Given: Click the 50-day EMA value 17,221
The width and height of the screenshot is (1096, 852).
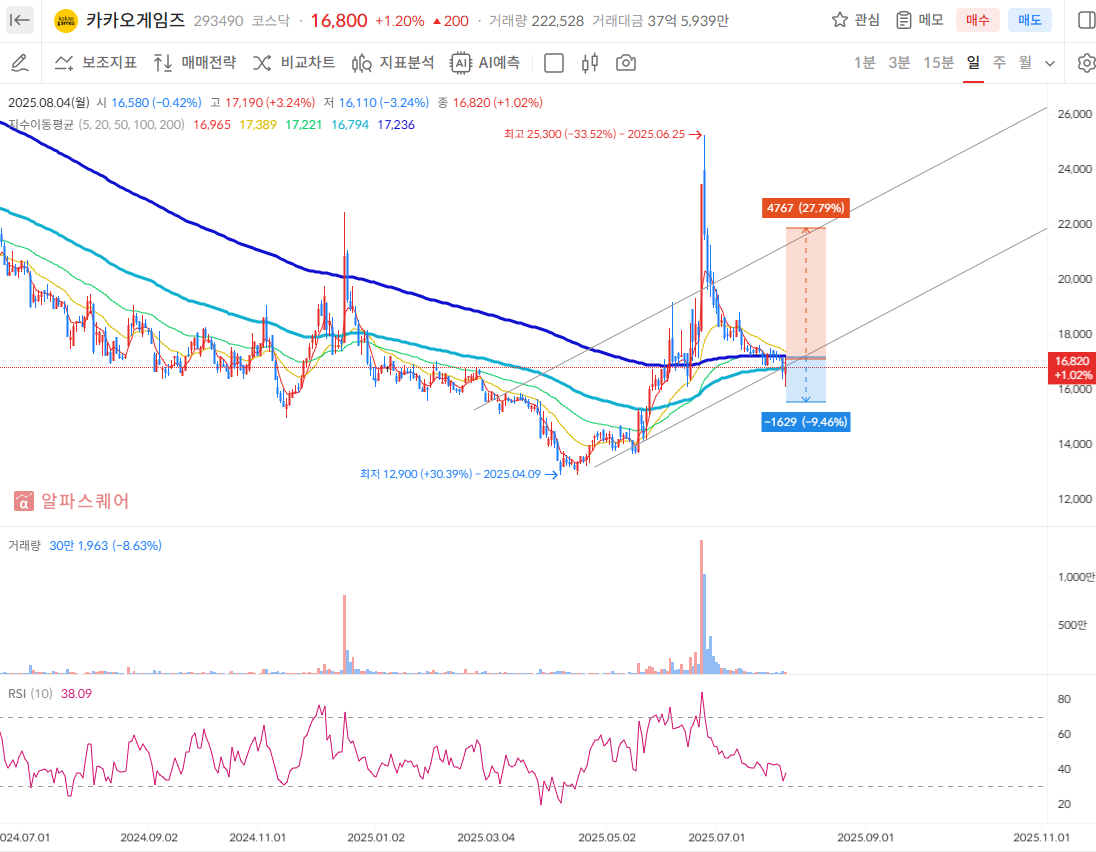Looking at the screenshot, I should click(304, 124).
